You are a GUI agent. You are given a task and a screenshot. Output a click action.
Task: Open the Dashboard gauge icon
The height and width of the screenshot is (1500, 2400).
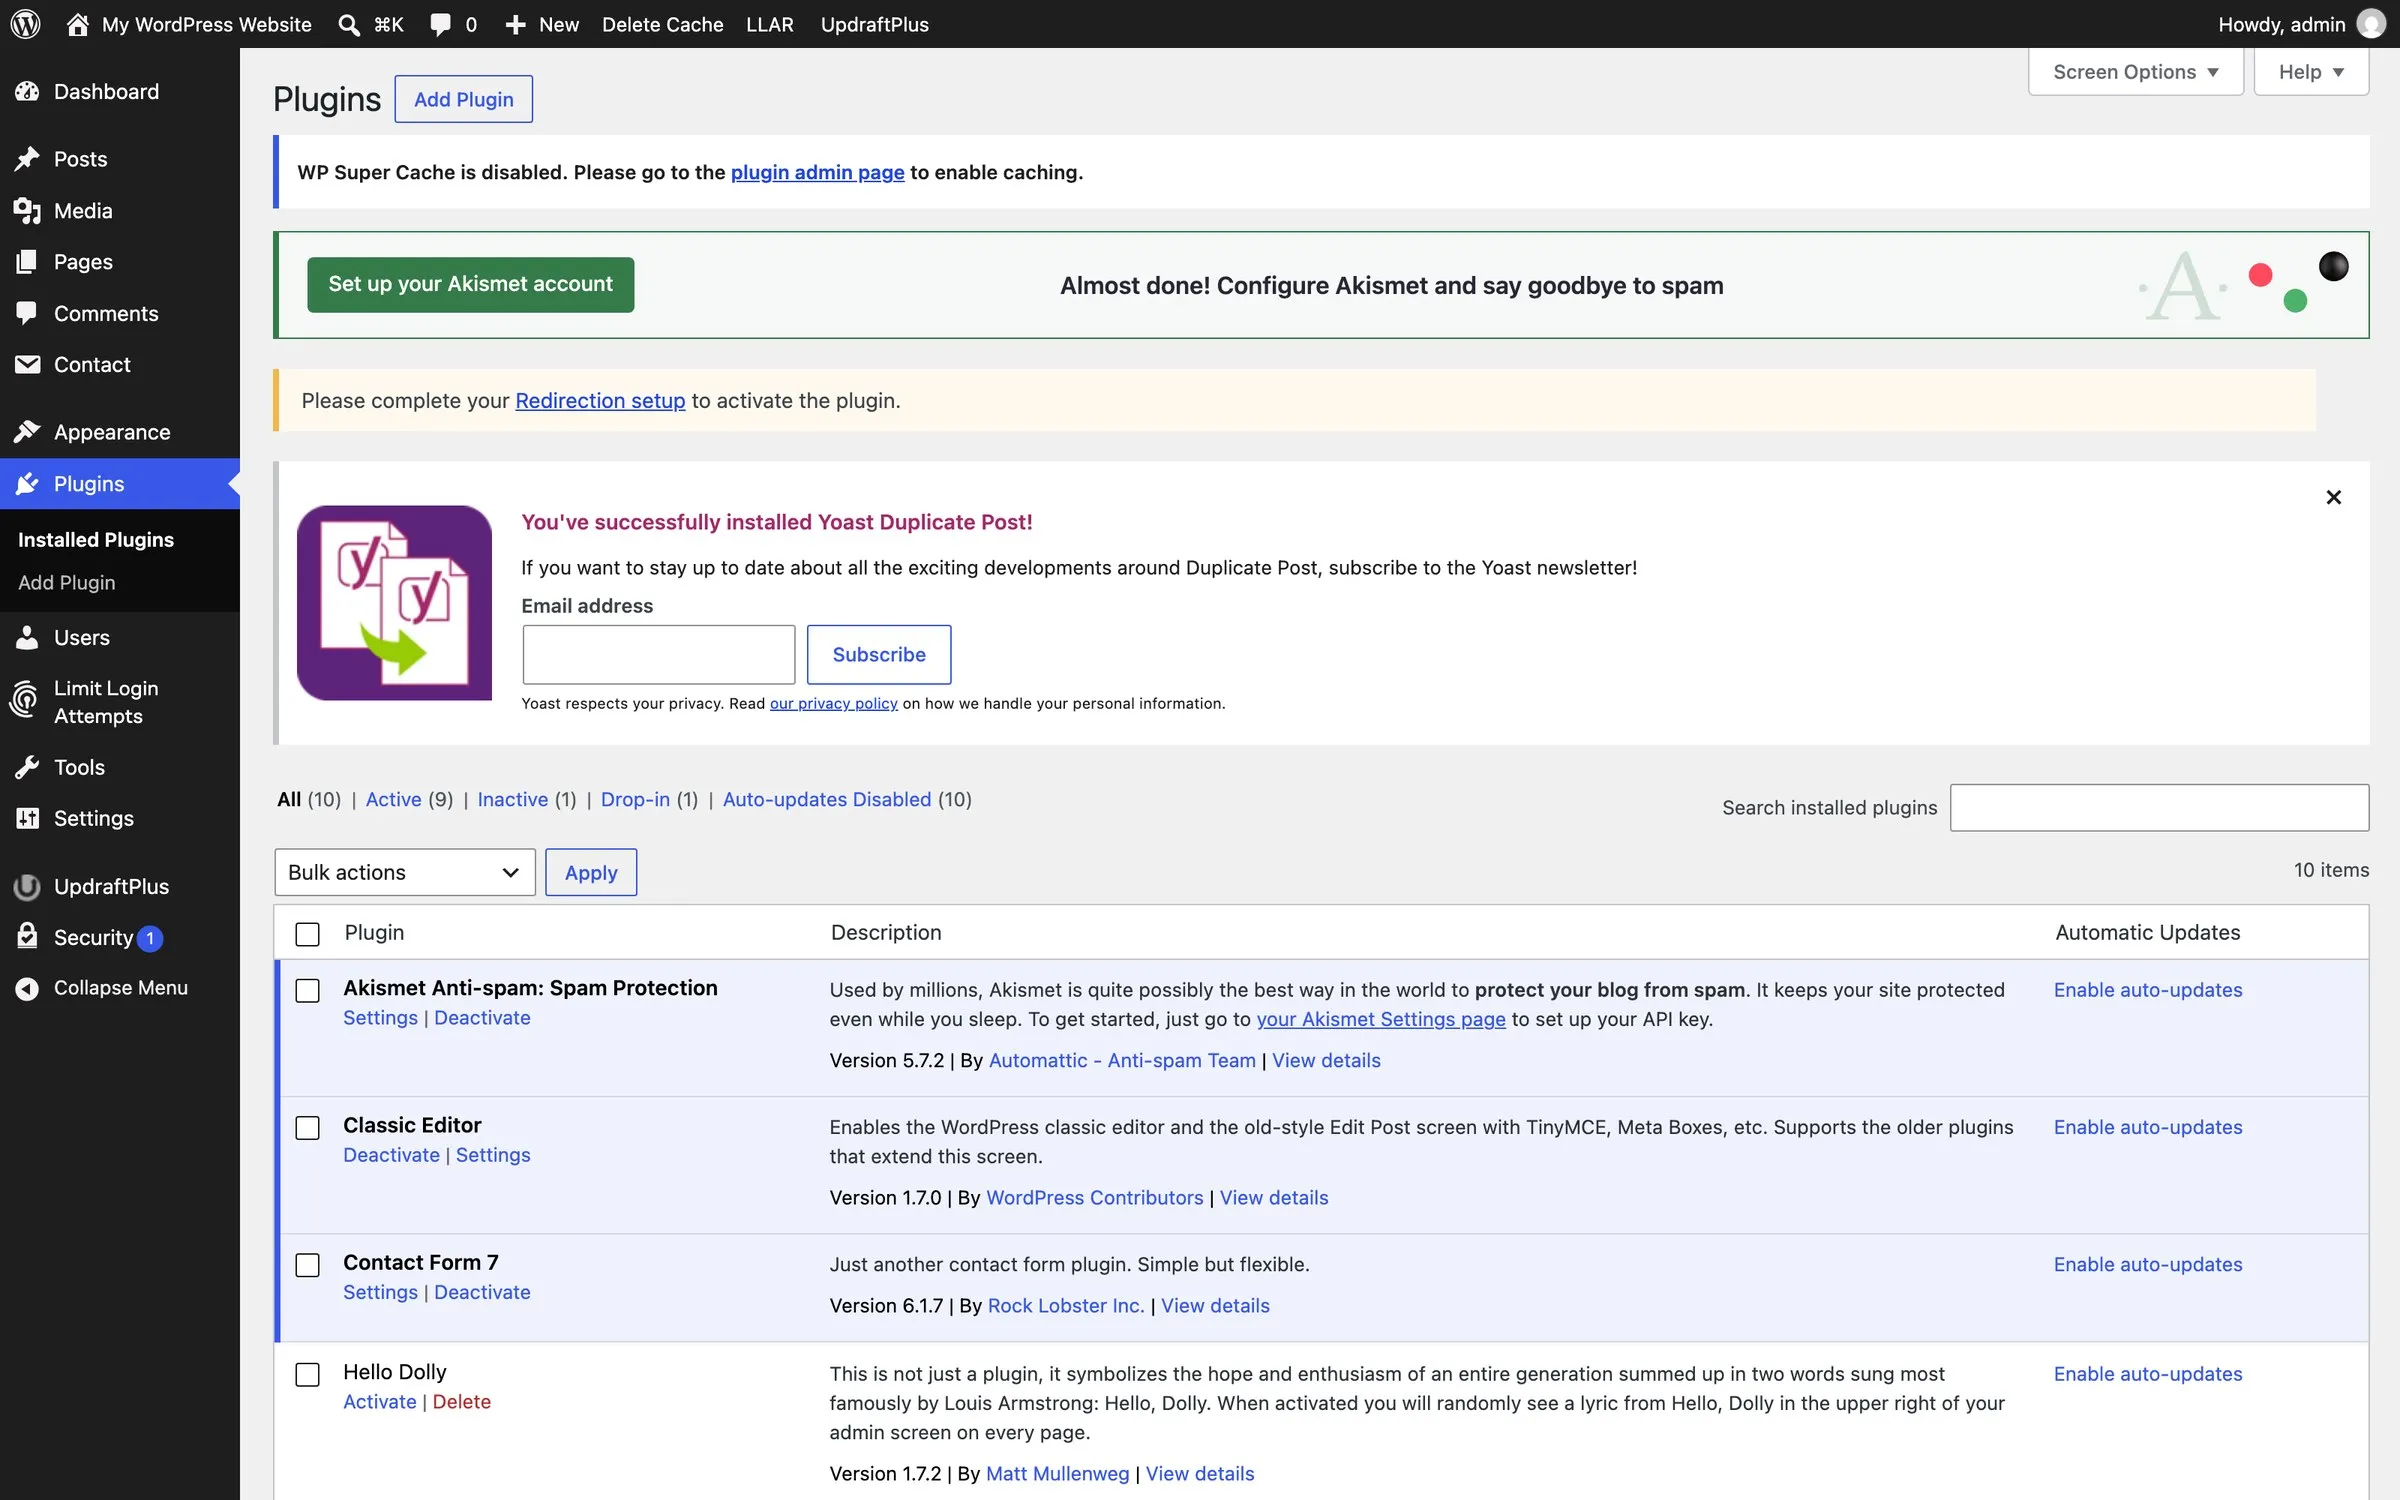click(x=27, y=91)
